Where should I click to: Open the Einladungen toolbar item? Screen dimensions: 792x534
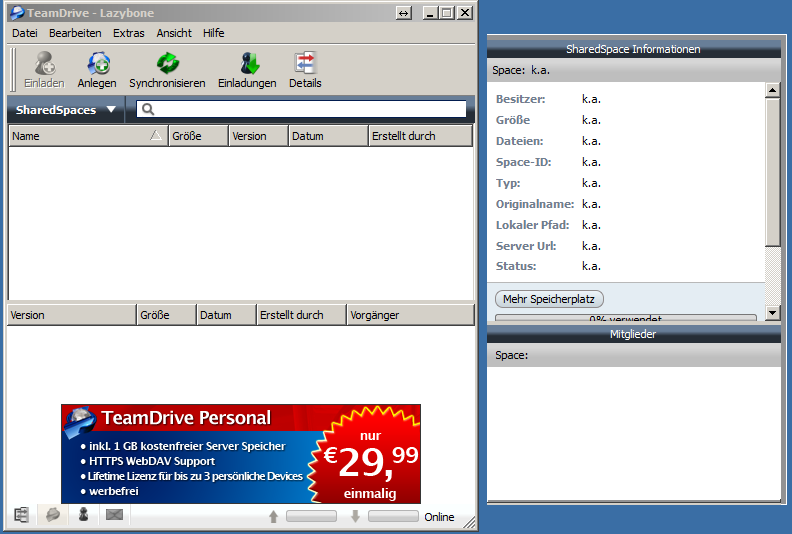coord(248,70)
